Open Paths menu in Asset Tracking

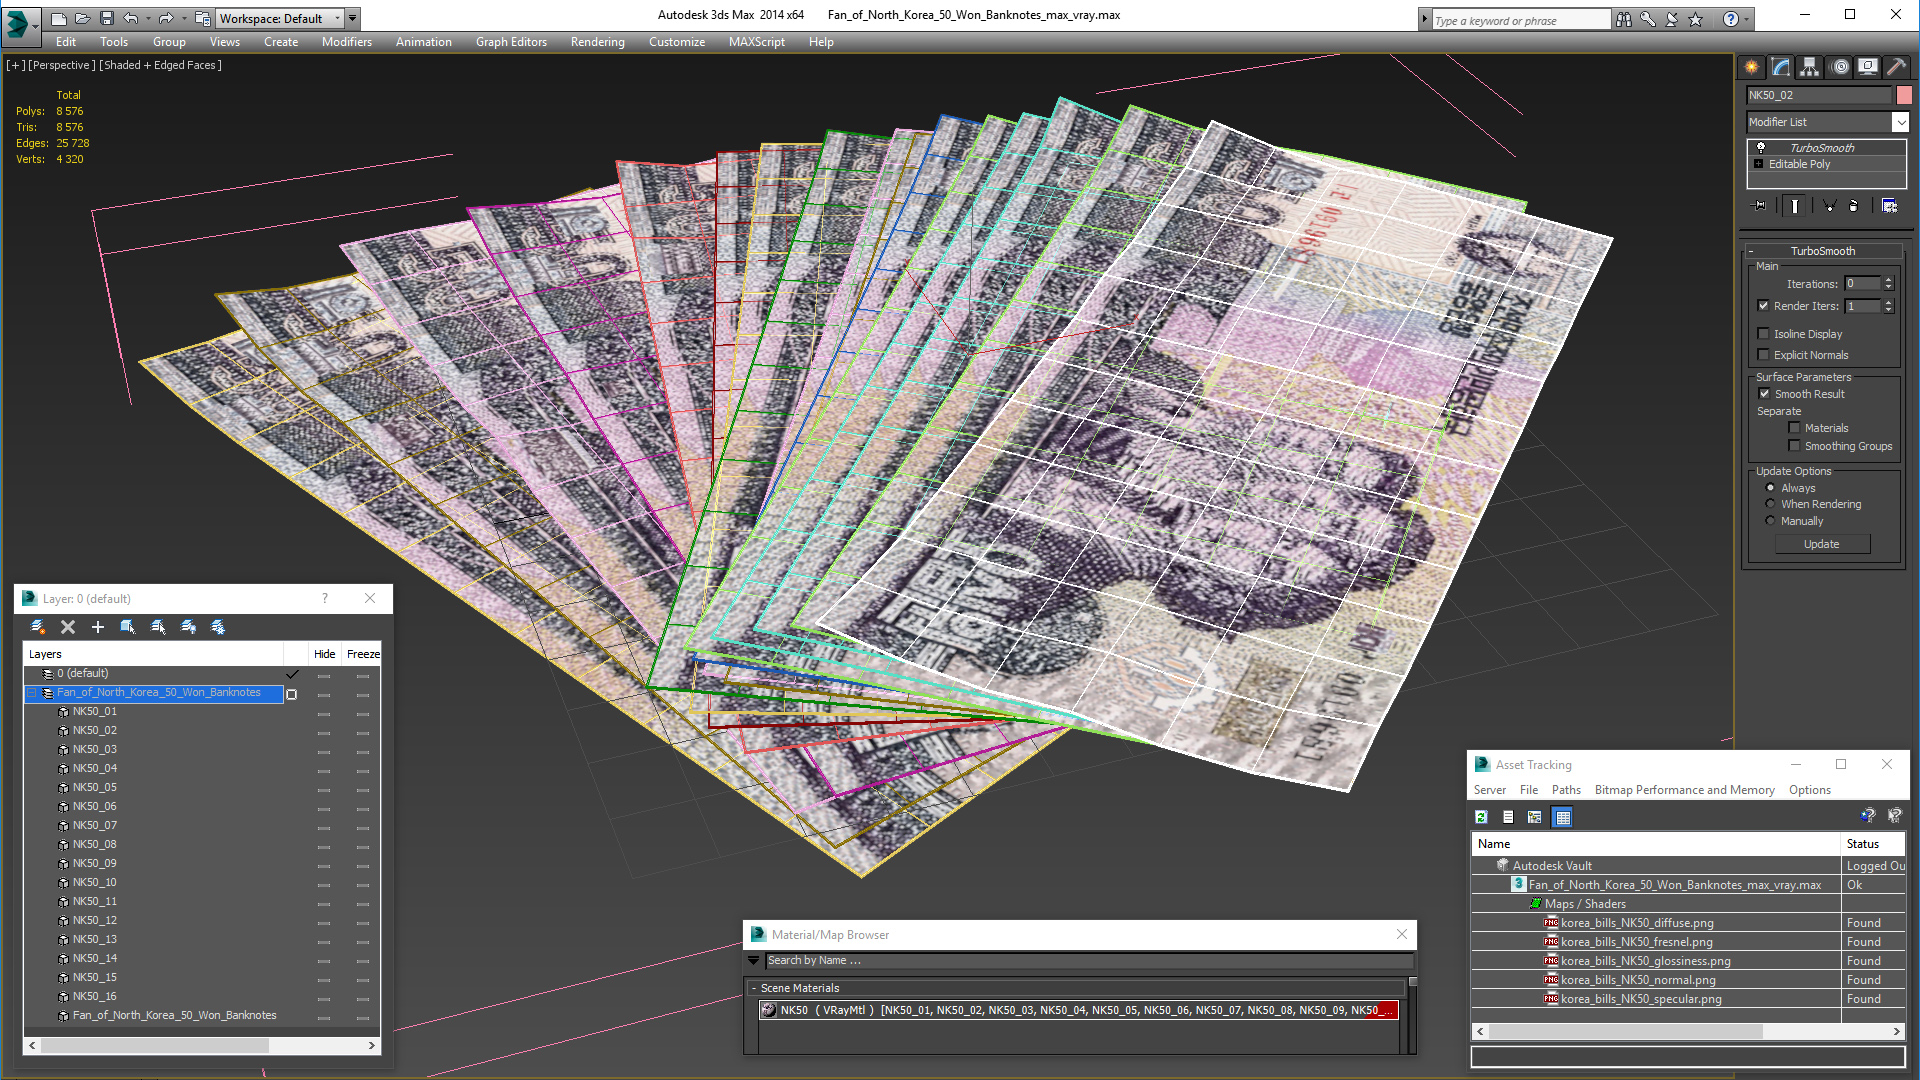click(x=1566, y=790)
